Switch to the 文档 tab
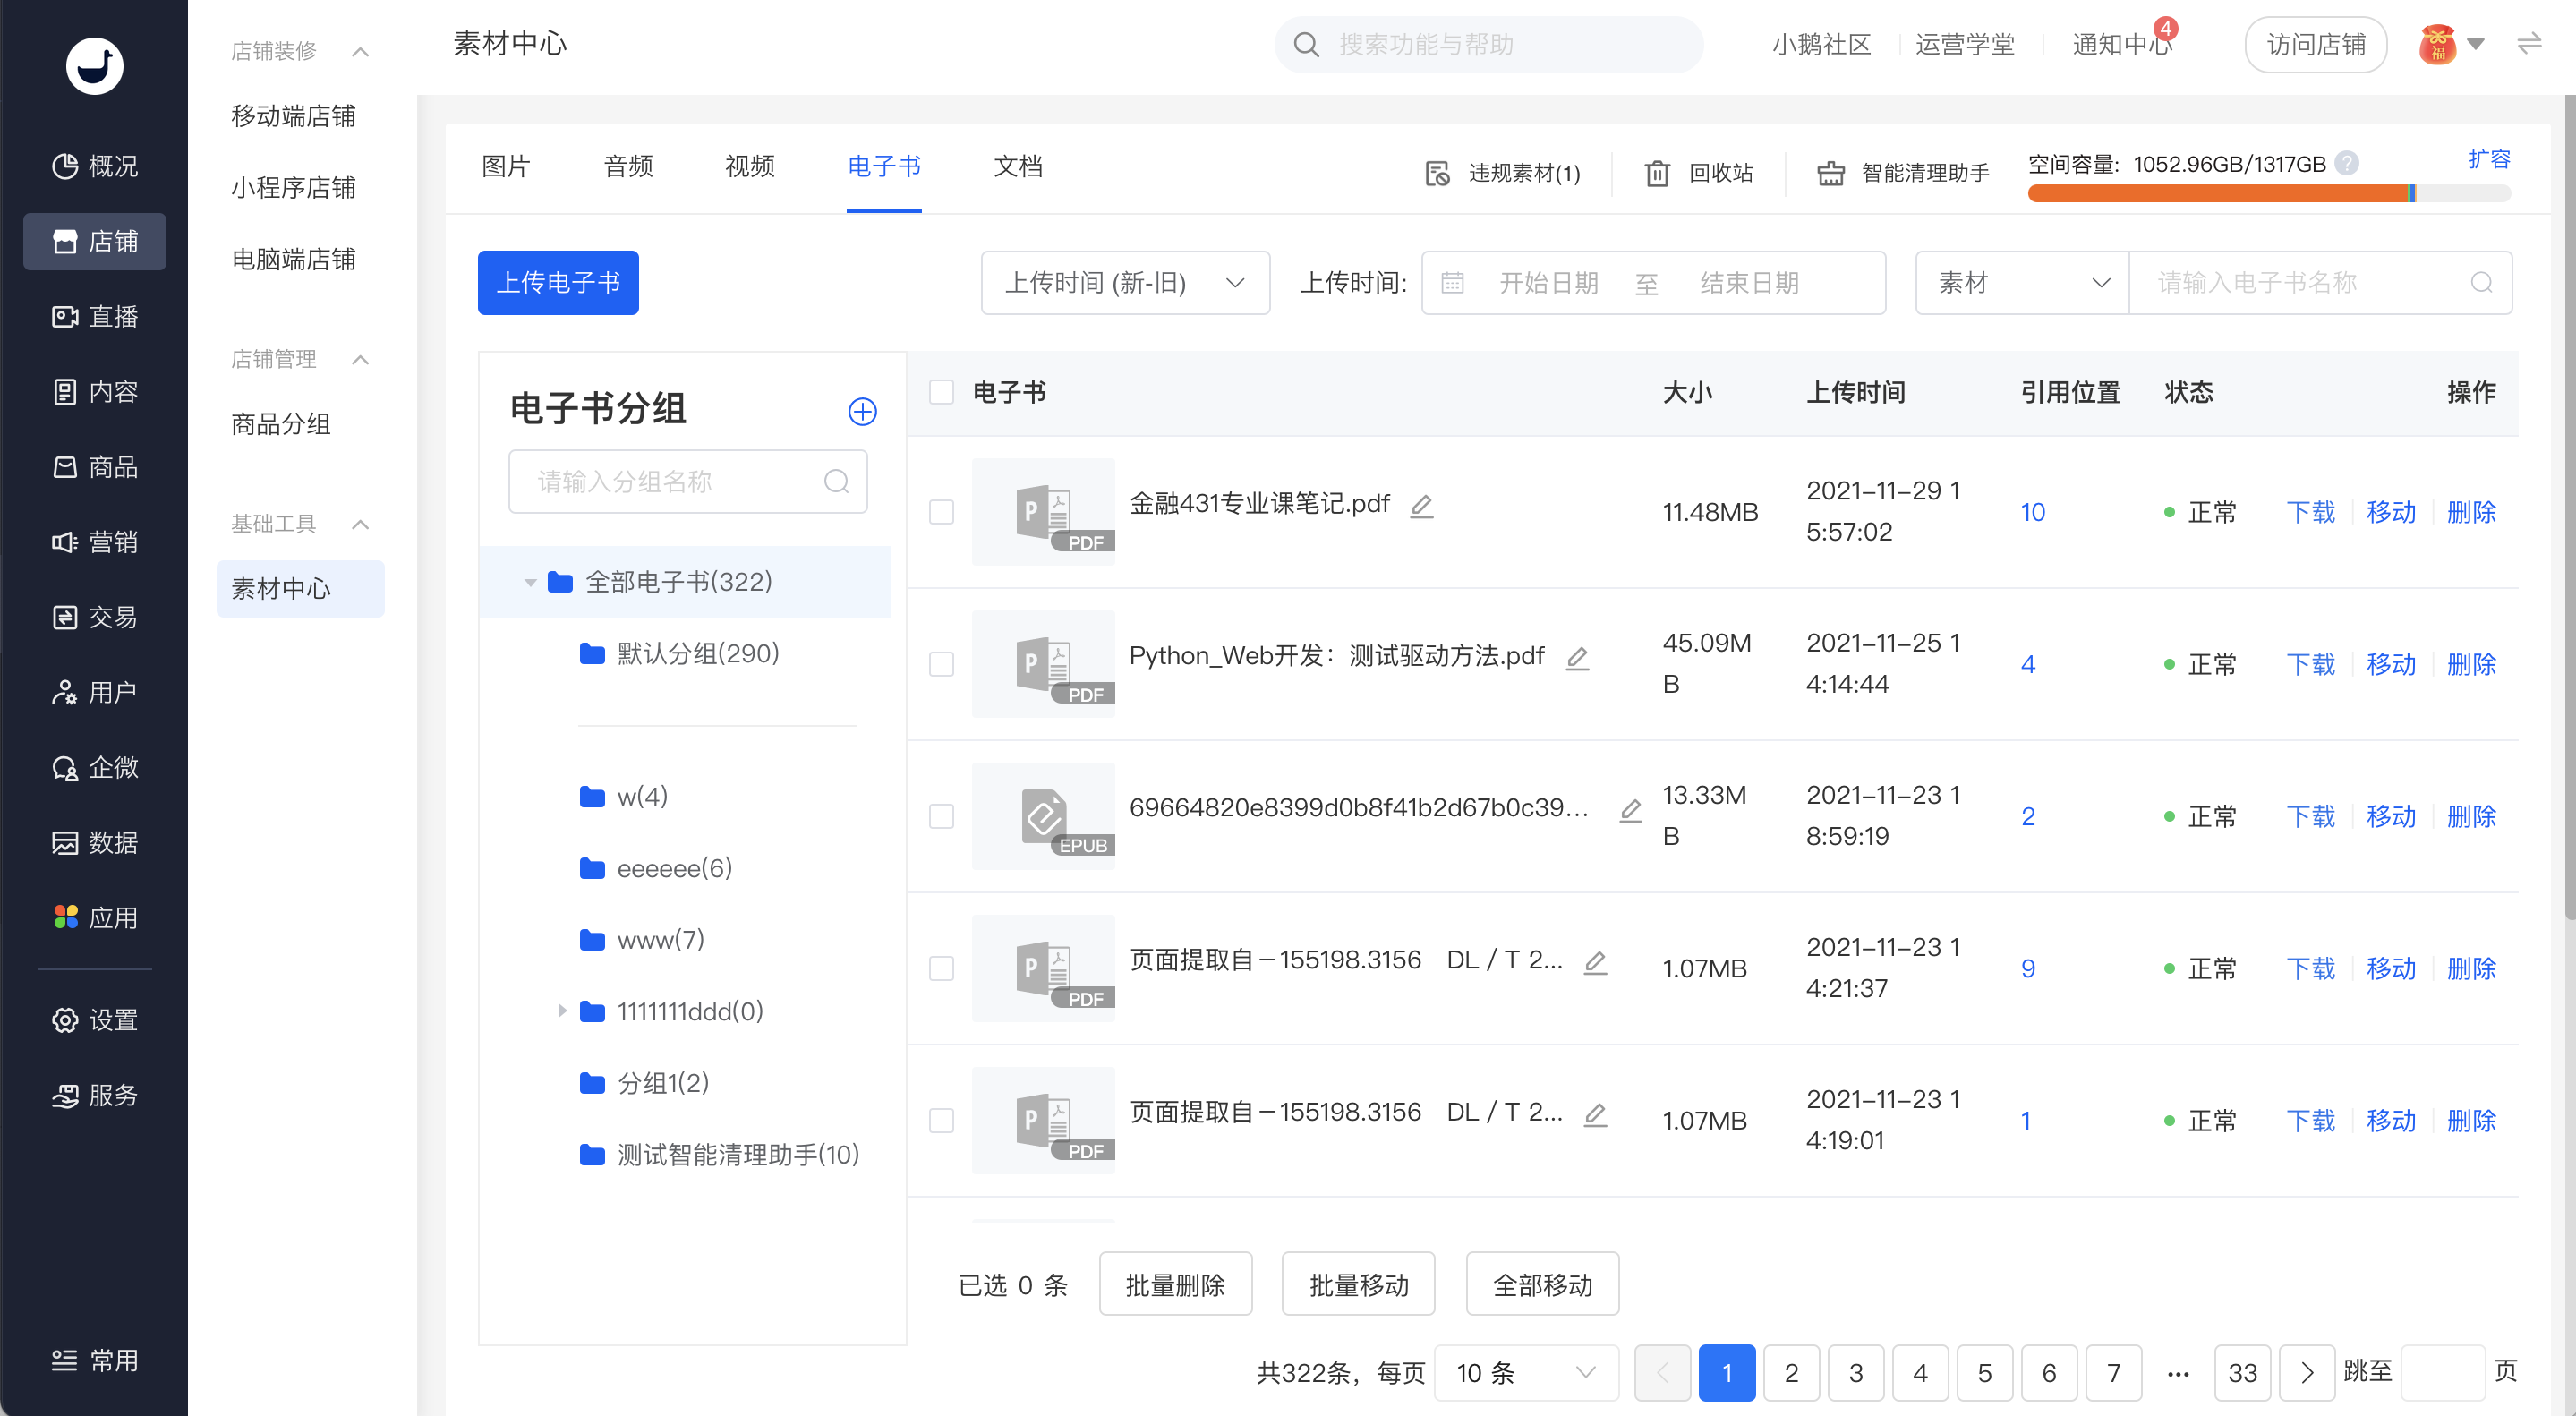Image resolution: width=2576 pixels, height=1416 pixels. point(1018,166)
